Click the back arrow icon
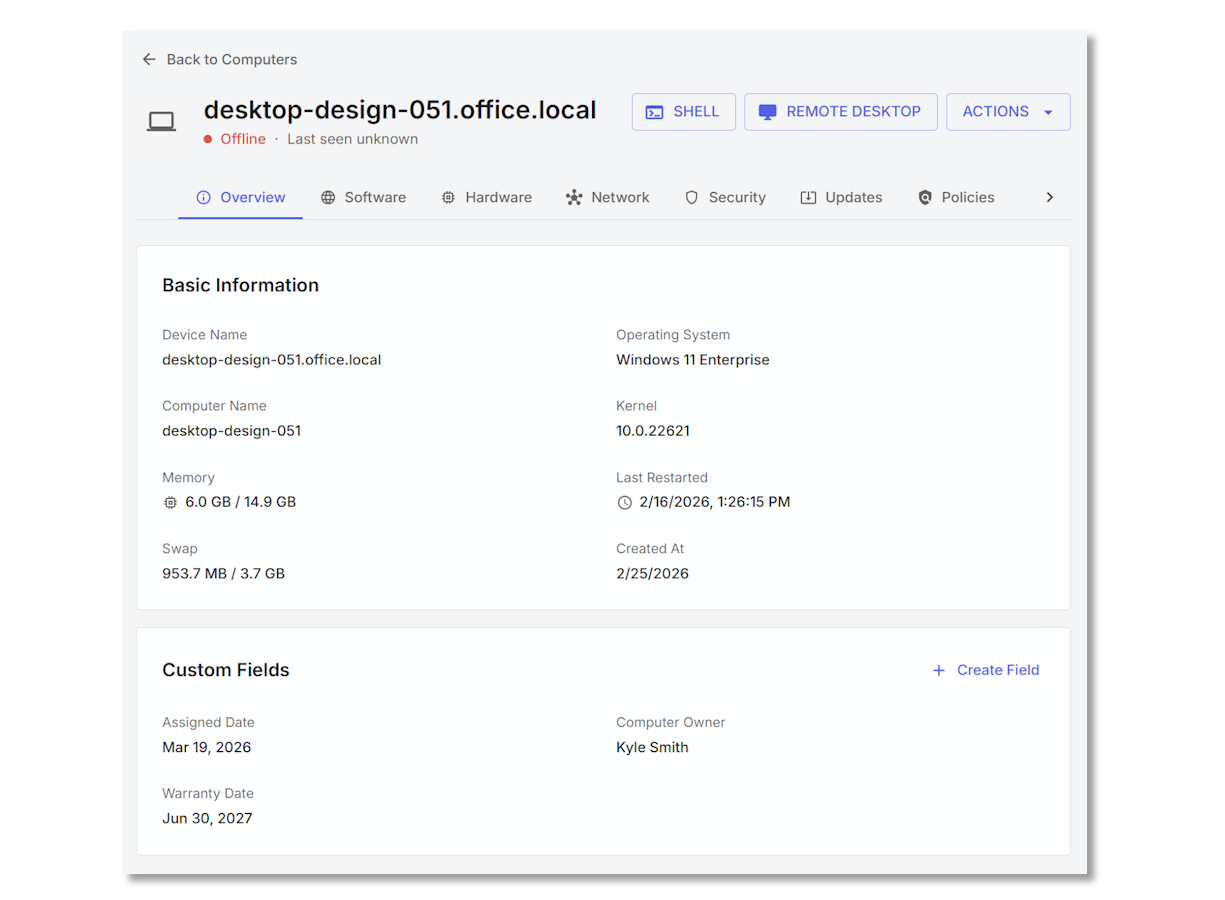The height and width of the screenshot is (900, 1225). click(149, 59)
